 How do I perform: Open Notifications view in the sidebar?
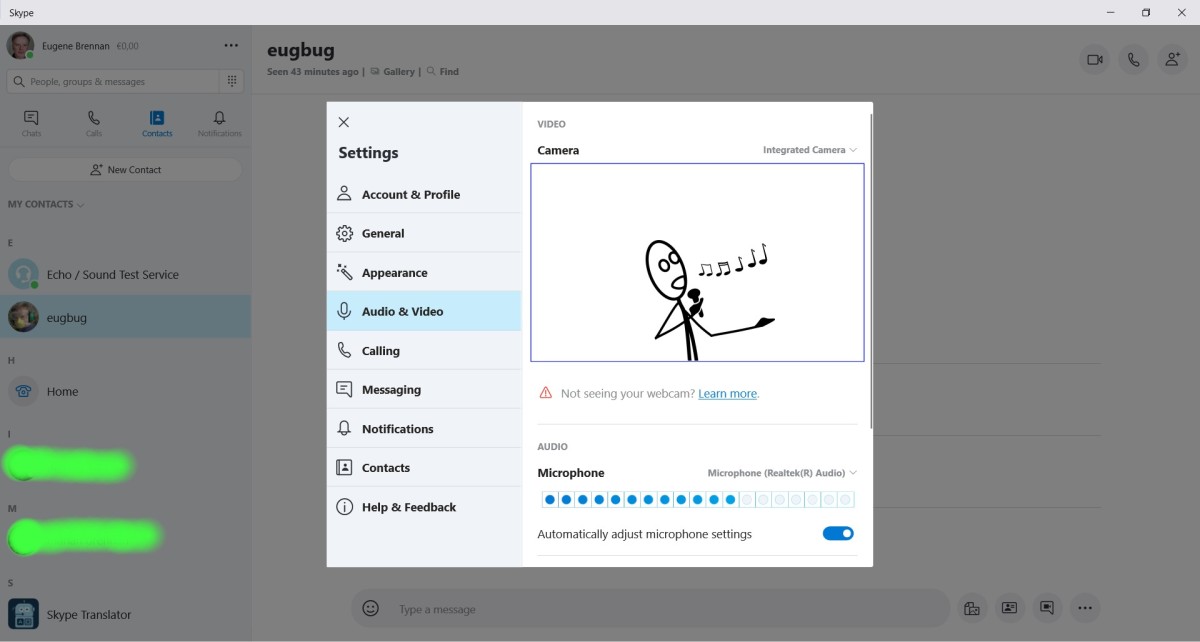point(219,121)
